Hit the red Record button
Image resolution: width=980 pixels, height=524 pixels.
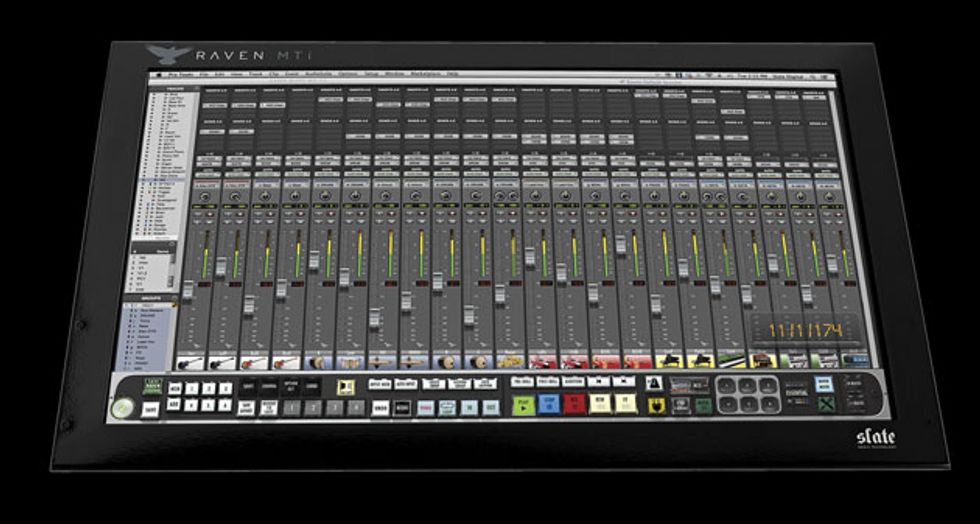point(575,405)
